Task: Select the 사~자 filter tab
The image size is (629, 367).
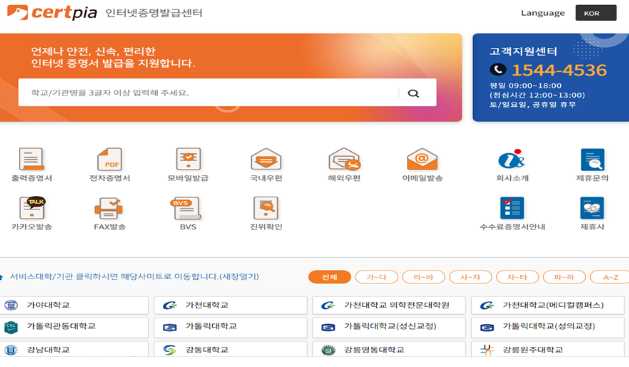Action: click(470, 277)
